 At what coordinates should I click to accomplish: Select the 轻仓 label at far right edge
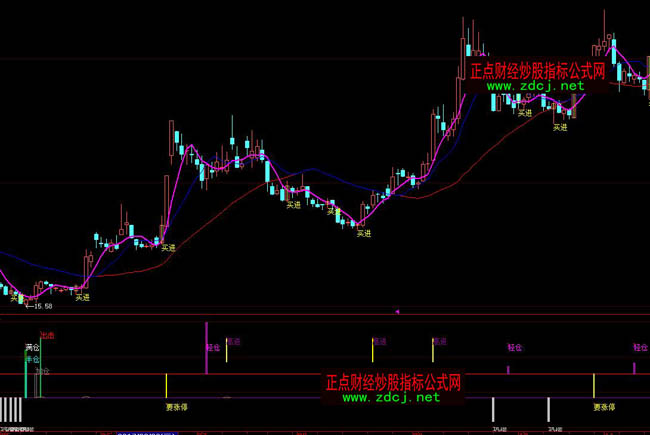(640, 348)
